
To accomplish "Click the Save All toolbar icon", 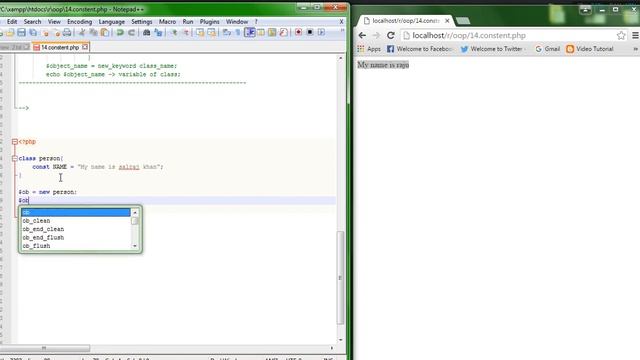I will (33, 32).
